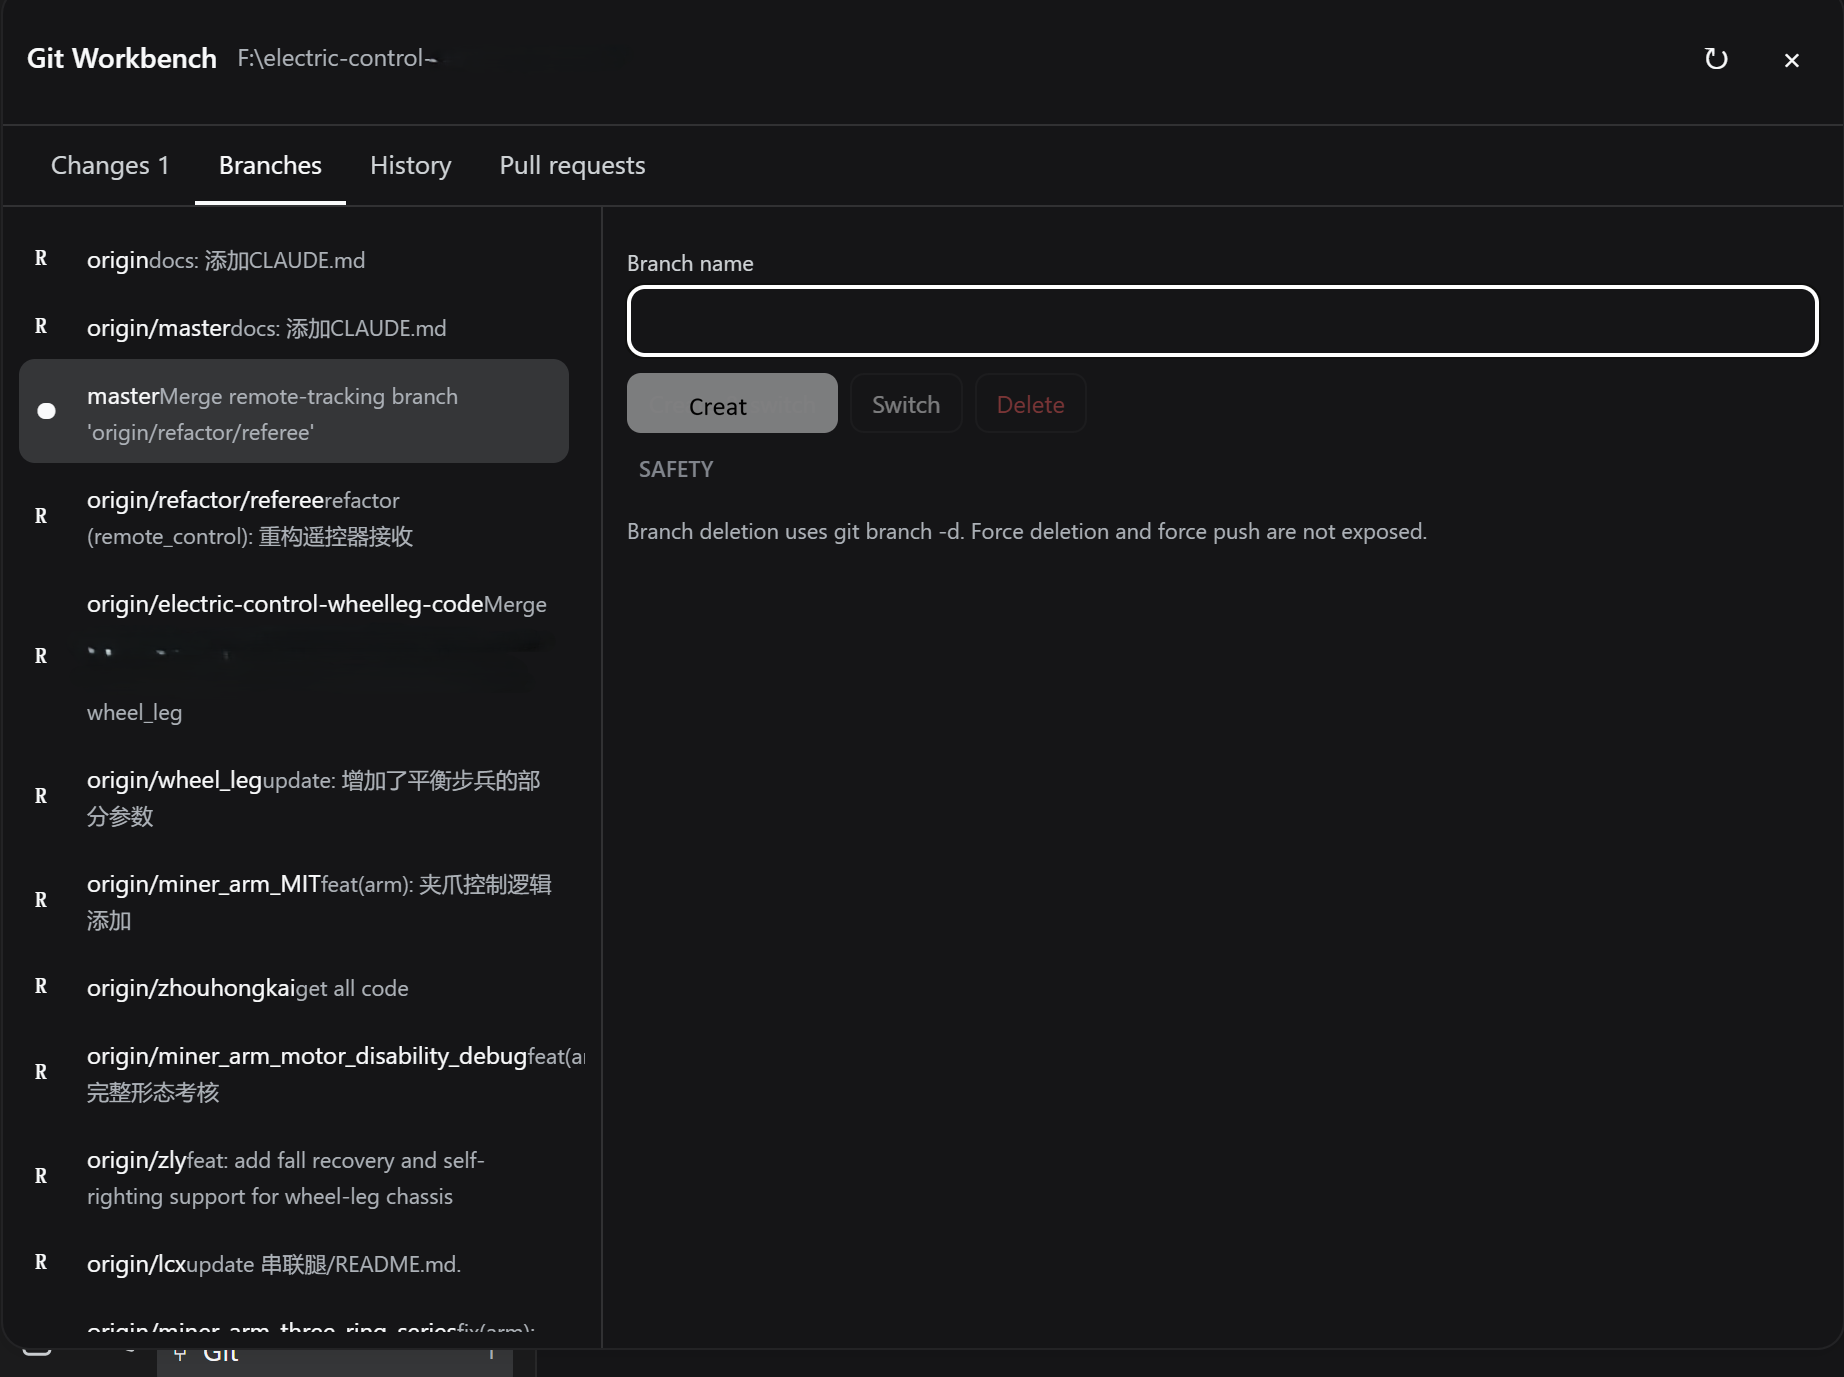
Task: Click the R badge beside origin/miner_arm_MIT
Action: [41, 900]
